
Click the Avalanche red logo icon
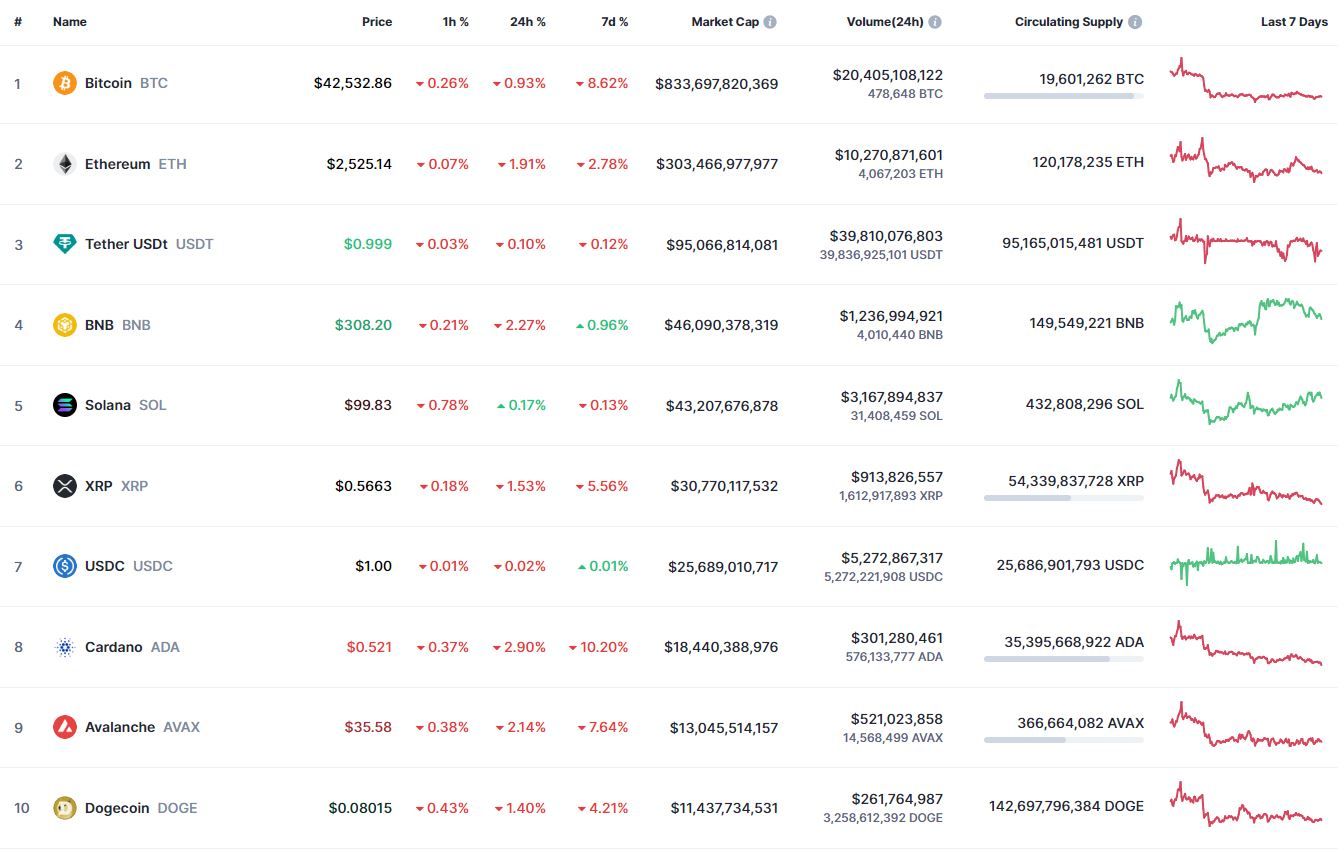(65, 727)
